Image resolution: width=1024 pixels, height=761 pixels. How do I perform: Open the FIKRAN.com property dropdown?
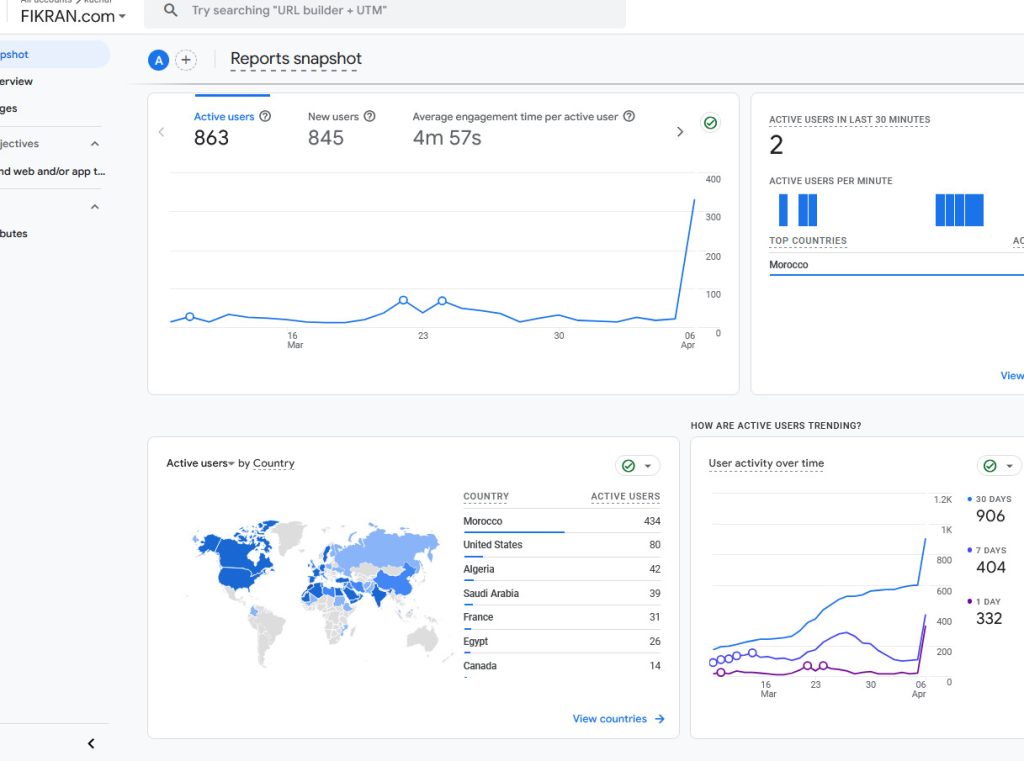tap(72, 16)
